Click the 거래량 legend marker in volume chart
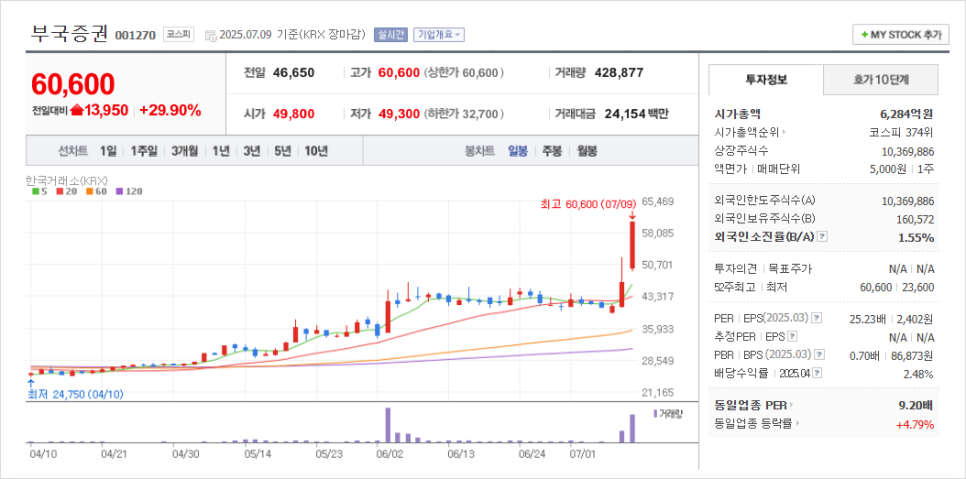This screenshot has width=966, height=479. tap(655, 413)
